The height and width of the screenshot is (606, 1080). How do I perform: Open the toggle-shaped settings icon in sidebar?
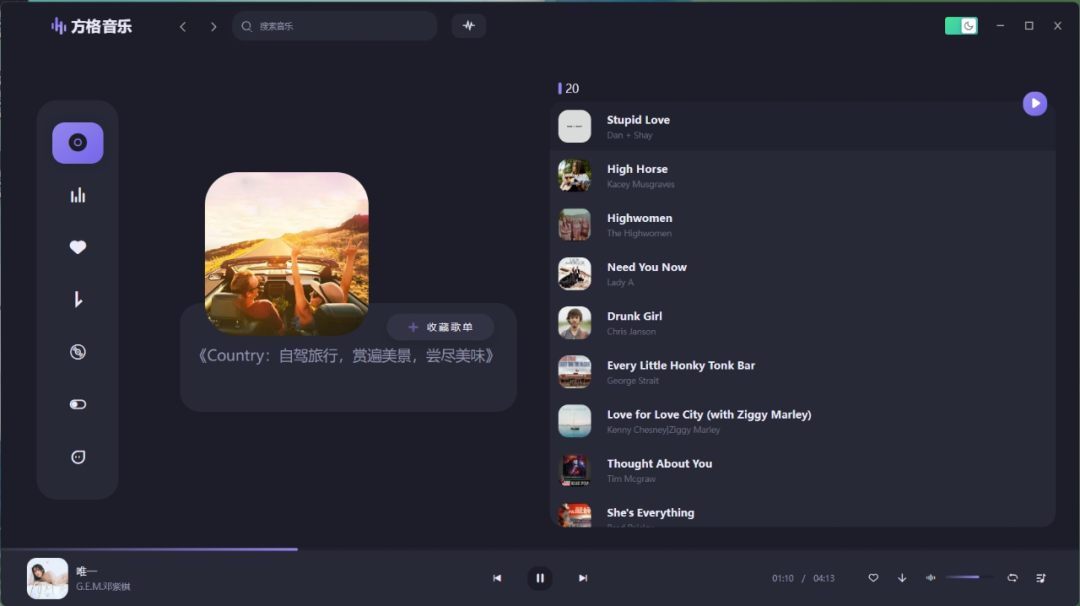coord(78,404)
